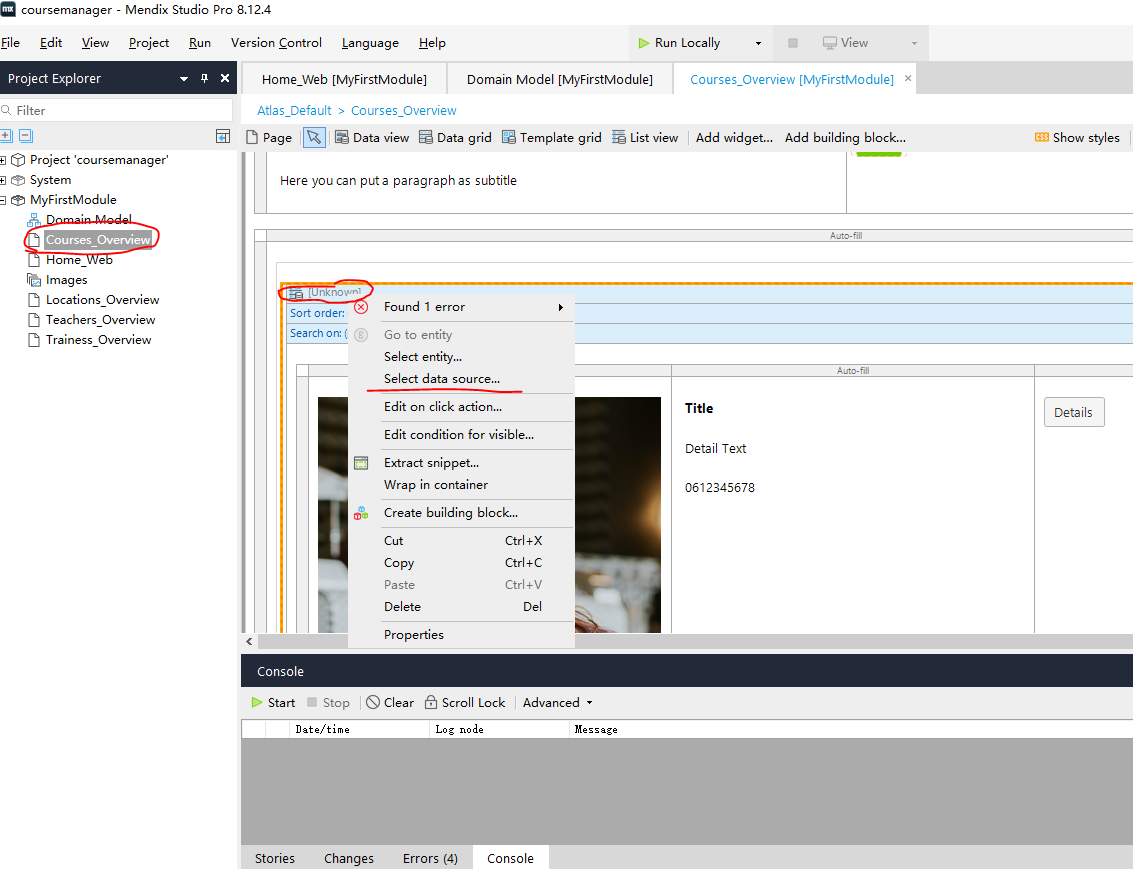The image size is (1133, 869).
Task: Collapse the MyFirstModule tree node
Action: pyautogui.click(x=3, y=200)
